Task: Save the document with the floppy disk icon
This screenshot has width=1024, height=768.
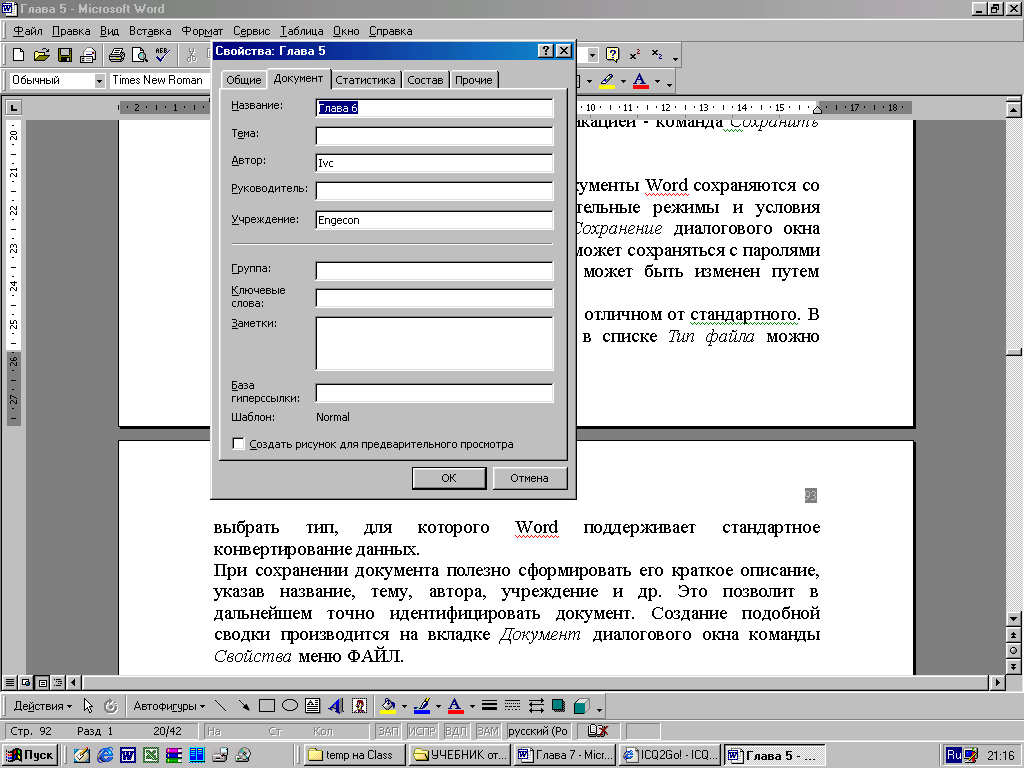Action: (65, 56)
